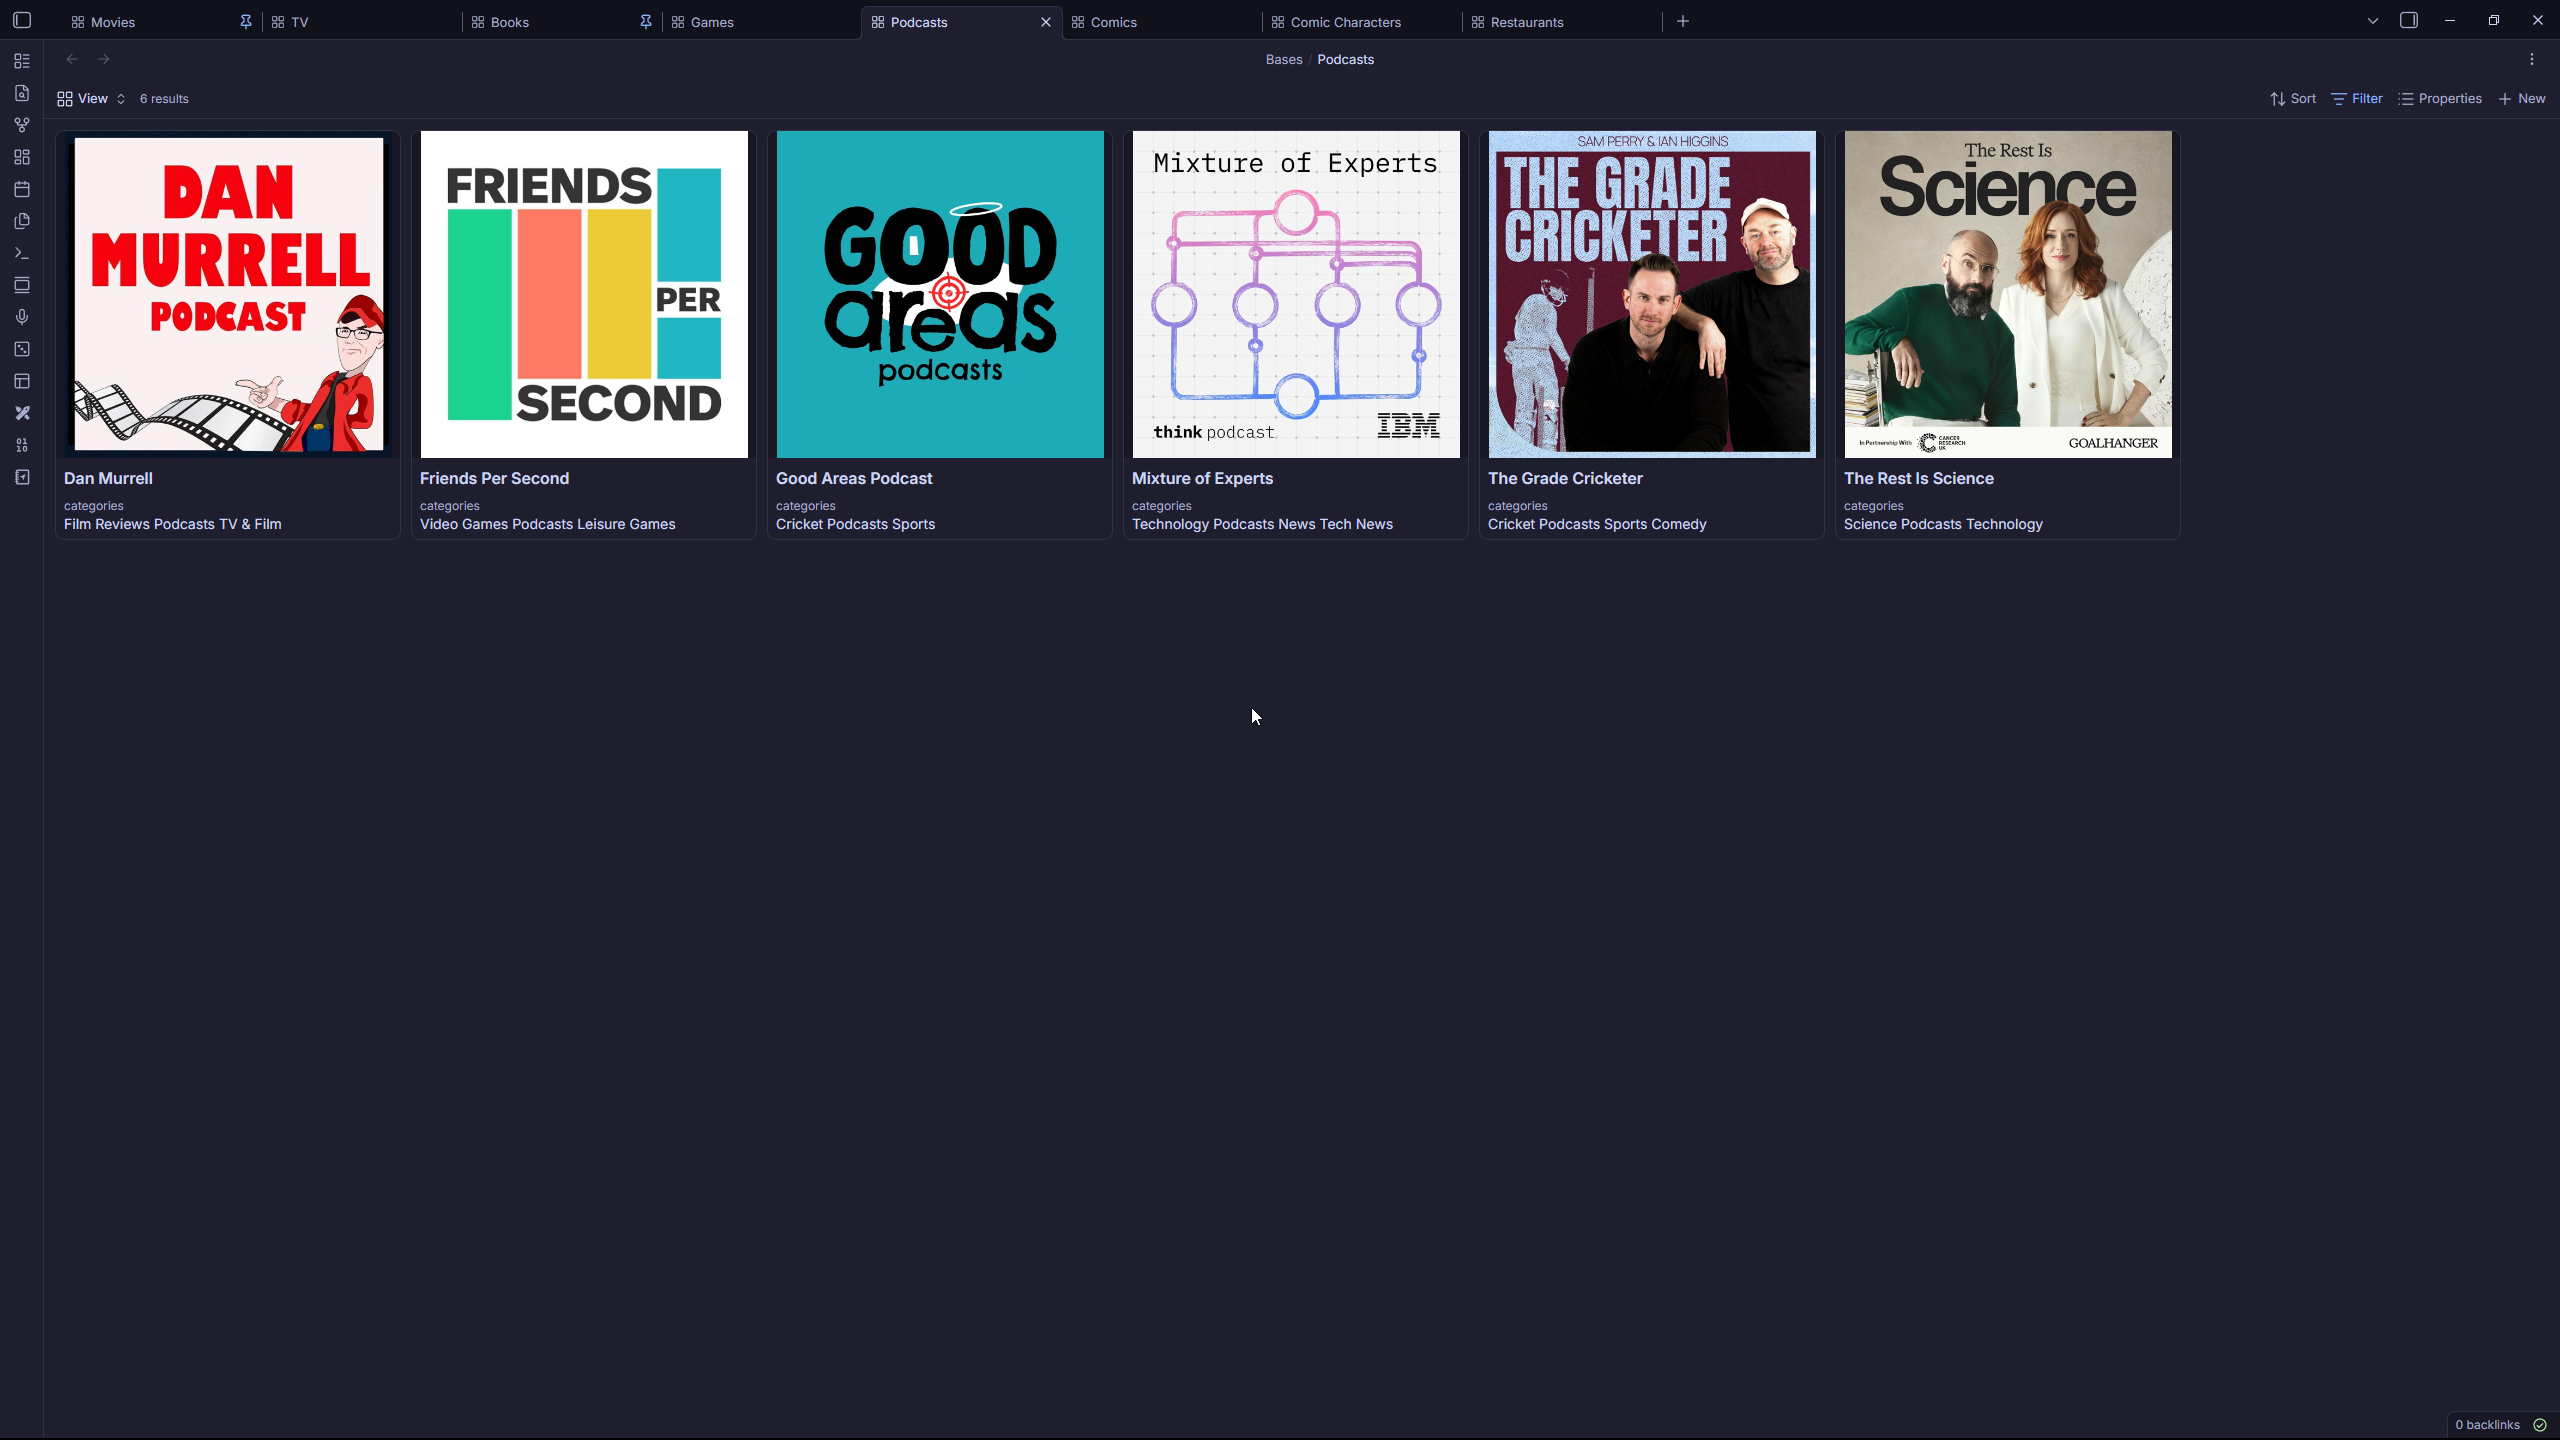The width and height of the screenshot is (2560, 1440).
Task: Select the file search icon in the sidebar
Action: [x=21, y=93]
